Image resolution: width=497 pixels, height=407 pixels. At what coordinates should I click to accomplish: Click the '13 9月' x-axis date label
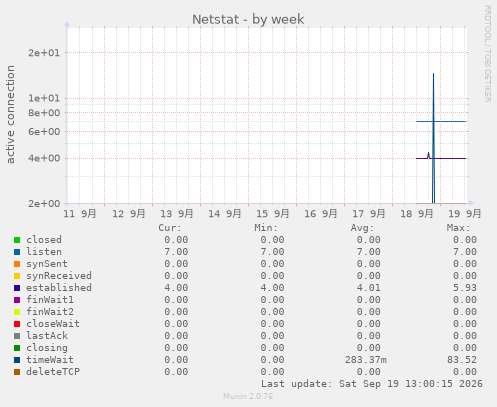[x=177, y=214]
